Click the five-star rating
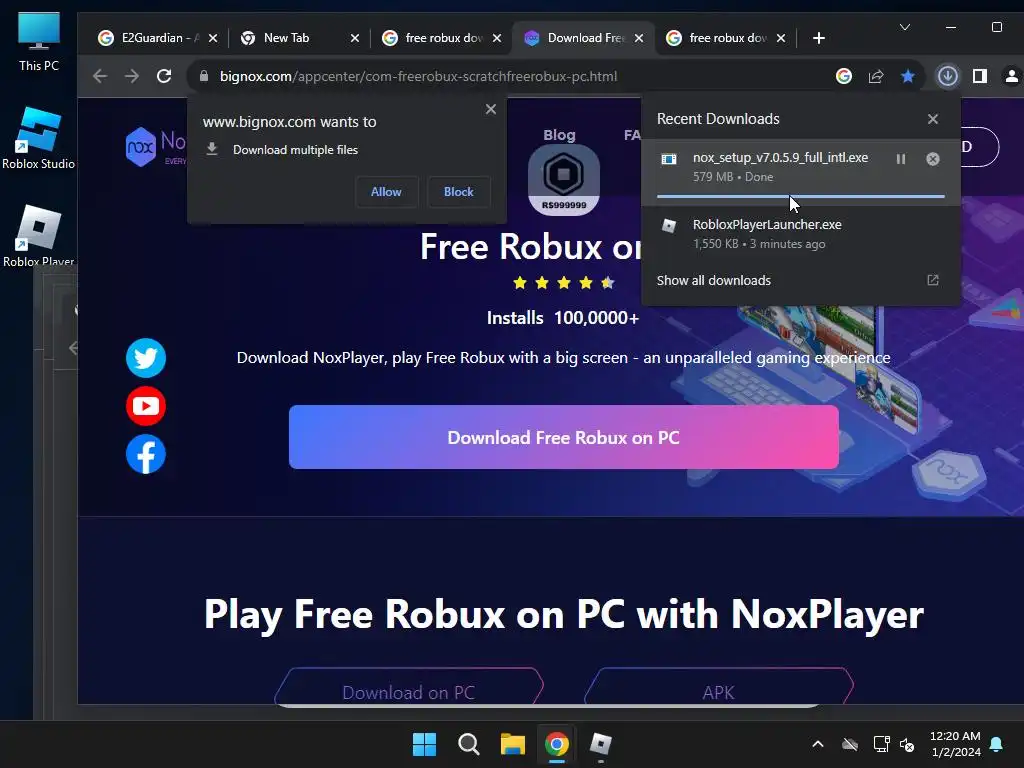This screenshot has width=1024, height=768. pyautogui.click(x=564, y=283)
